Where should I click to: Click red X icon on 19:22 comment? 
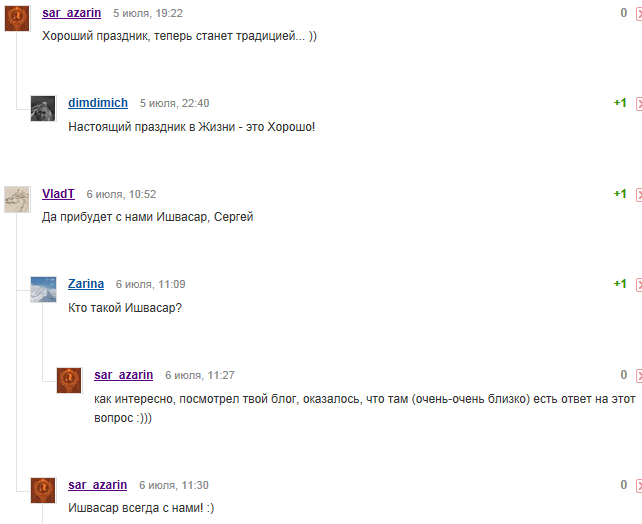coord(639,14)
